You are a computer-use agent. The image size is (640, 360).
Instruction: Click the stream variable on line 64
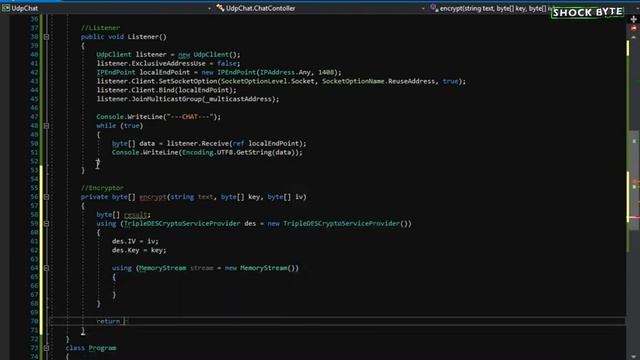(202, 268)
